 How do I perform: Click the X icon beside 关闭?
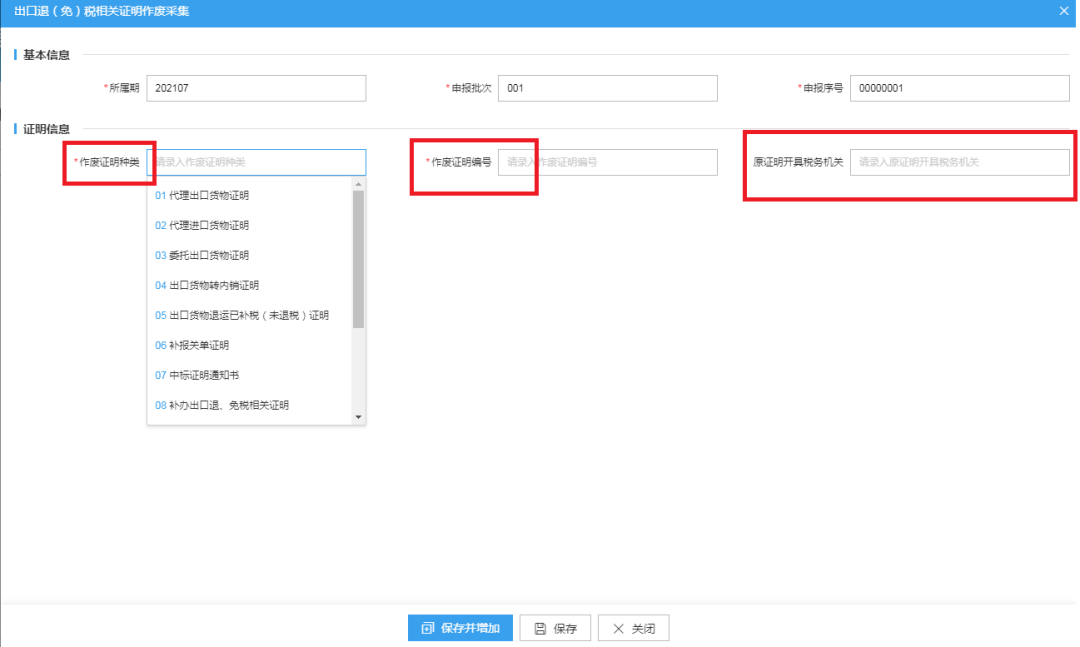coord(619,628)
